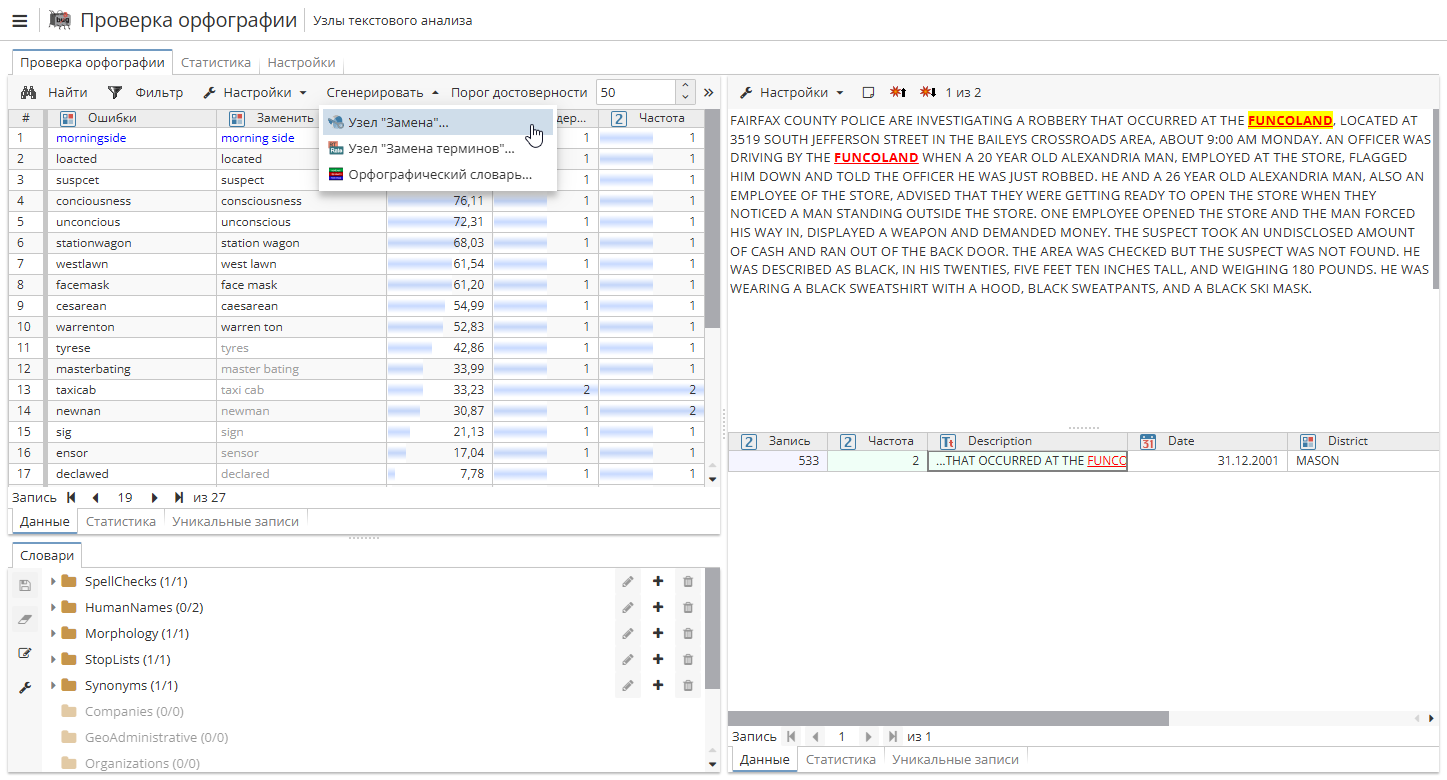Expand the Synonyms tree node
This screenshot has height=780, width=1447.
pyautogui.click(x=53, y=685)
